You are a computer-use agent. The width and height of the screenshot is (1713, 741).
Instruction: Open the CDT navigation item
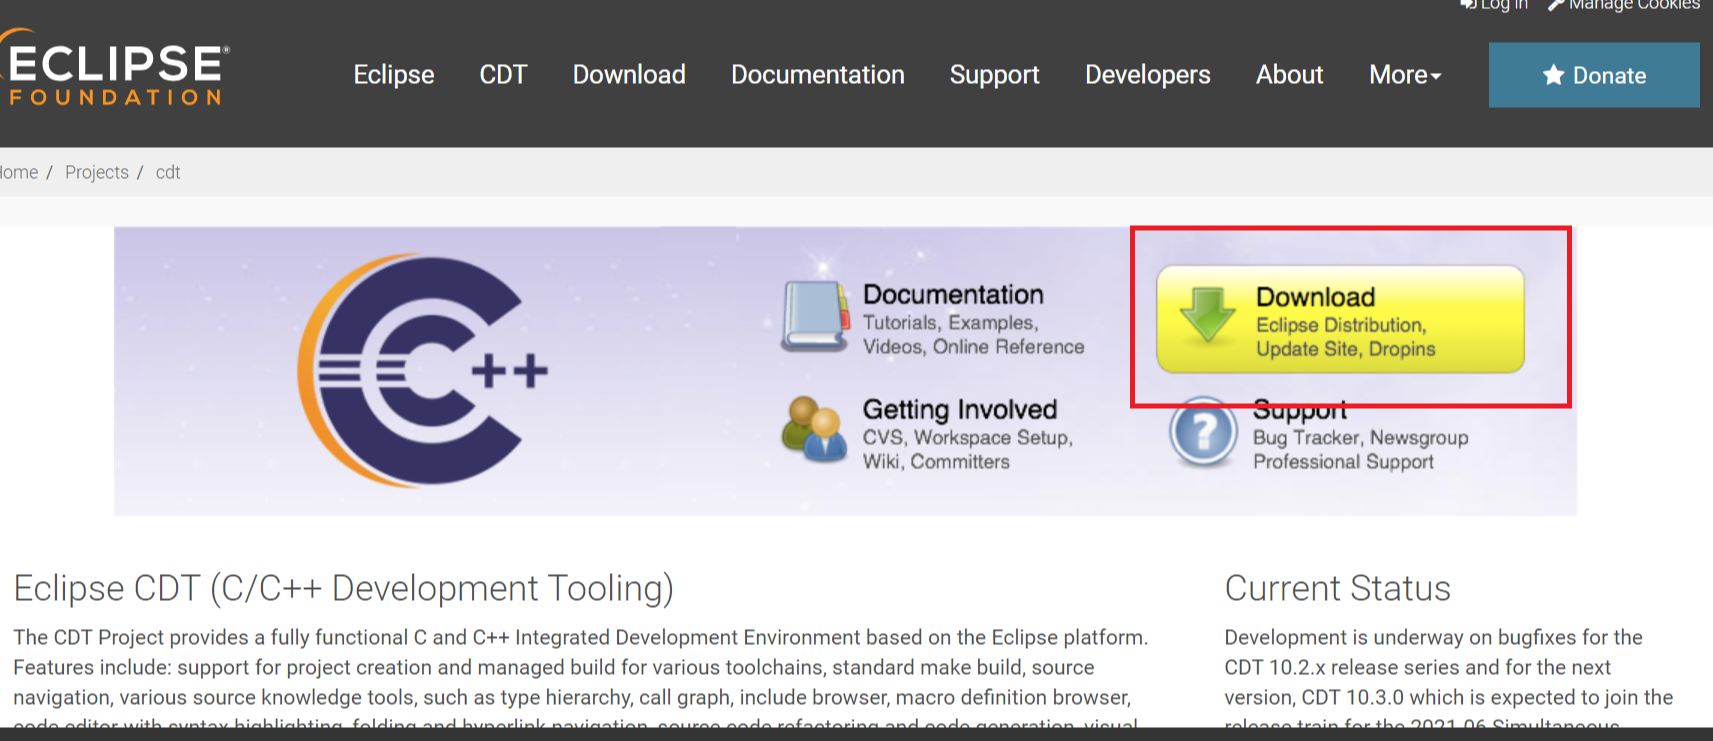click(x=503, y=75)
